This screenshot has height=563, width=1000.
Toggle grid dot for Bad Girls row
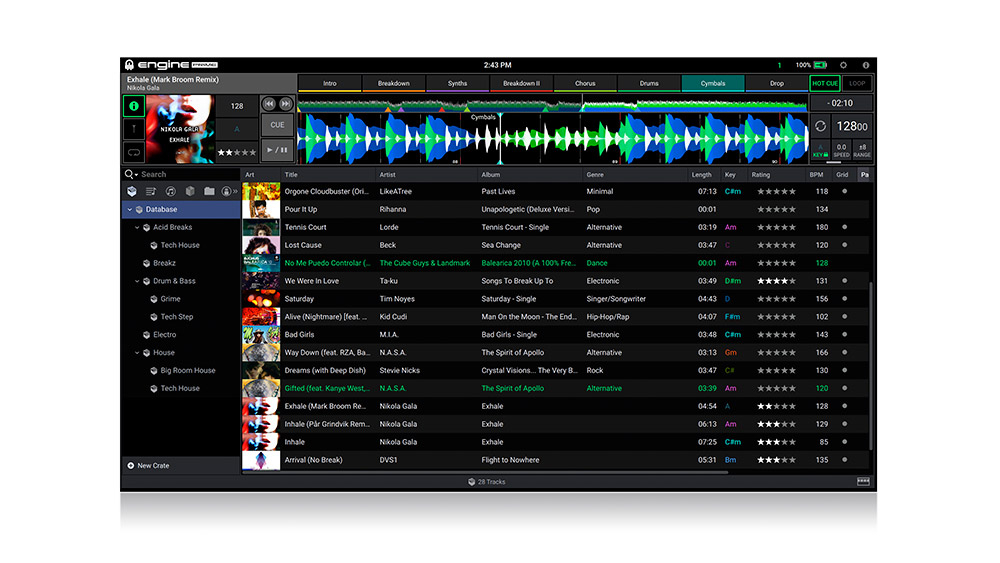[844, 335]
